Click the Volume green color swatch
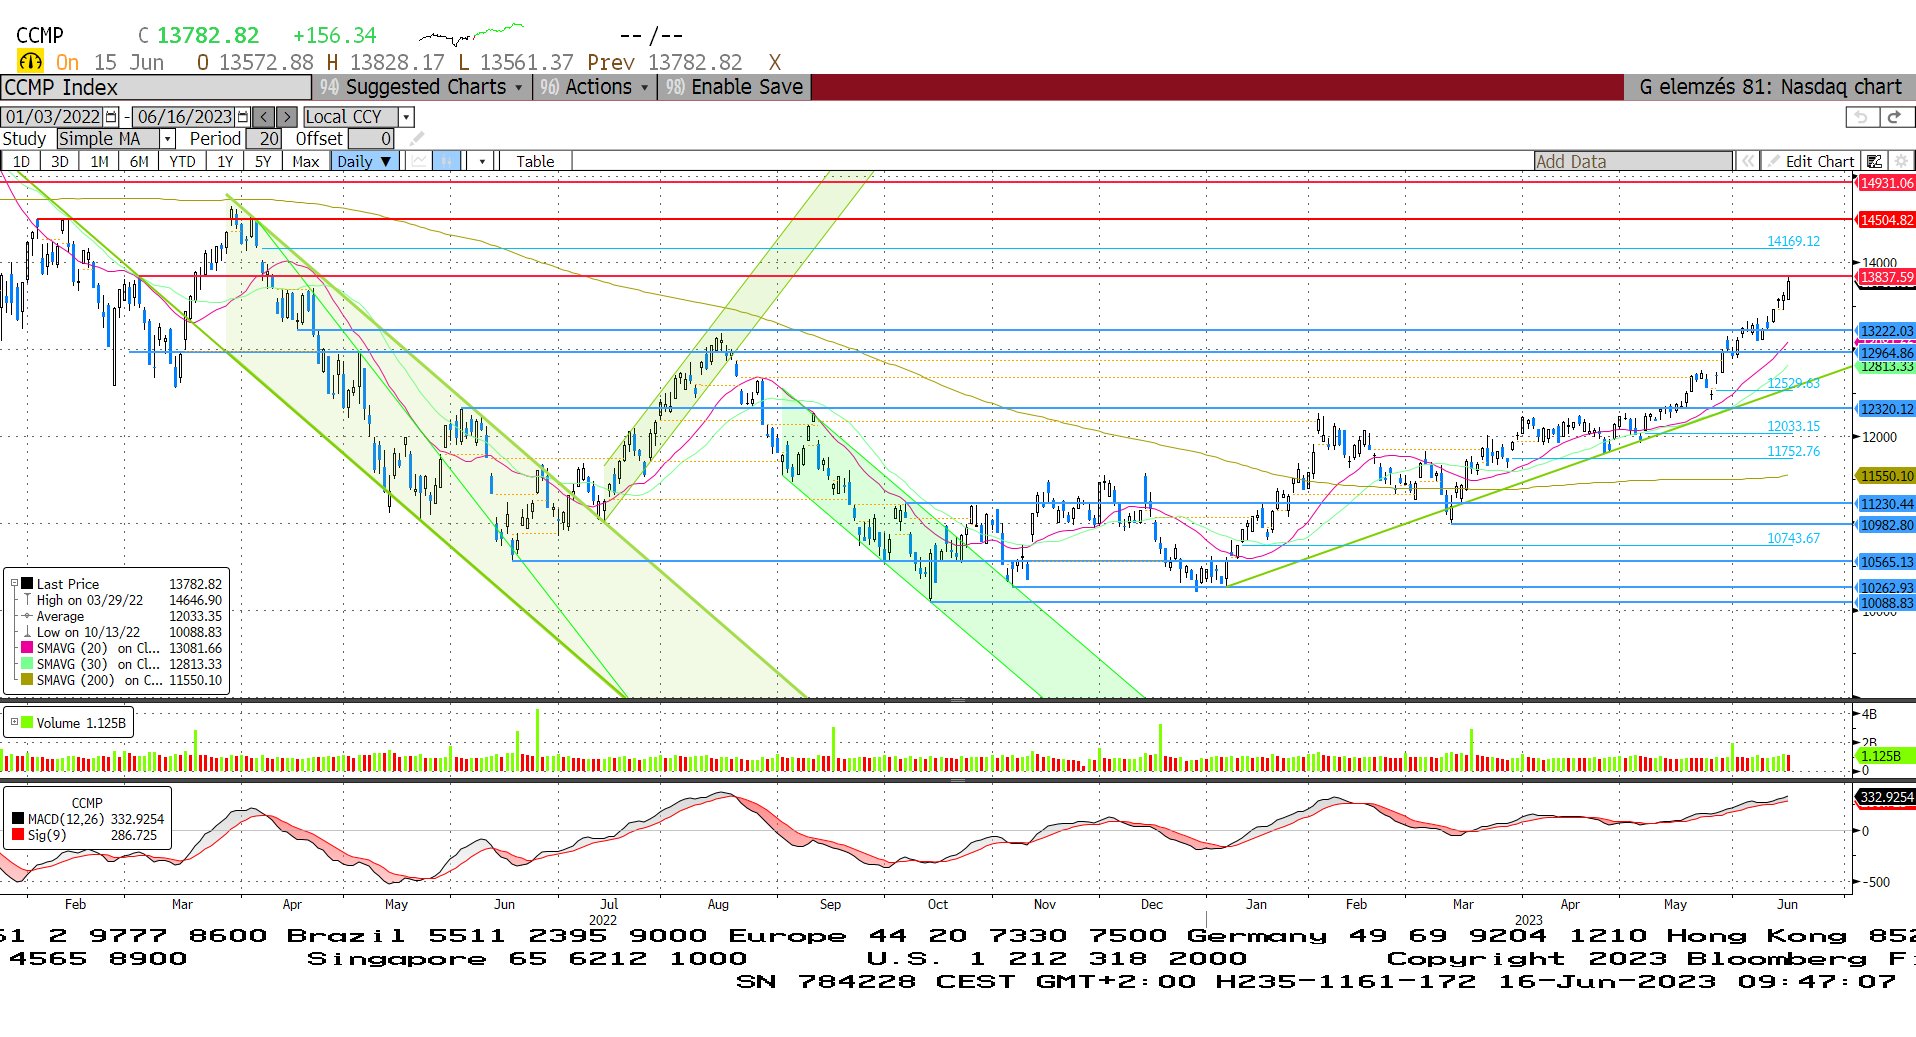1916x1037 pixels. coord(28,722)
